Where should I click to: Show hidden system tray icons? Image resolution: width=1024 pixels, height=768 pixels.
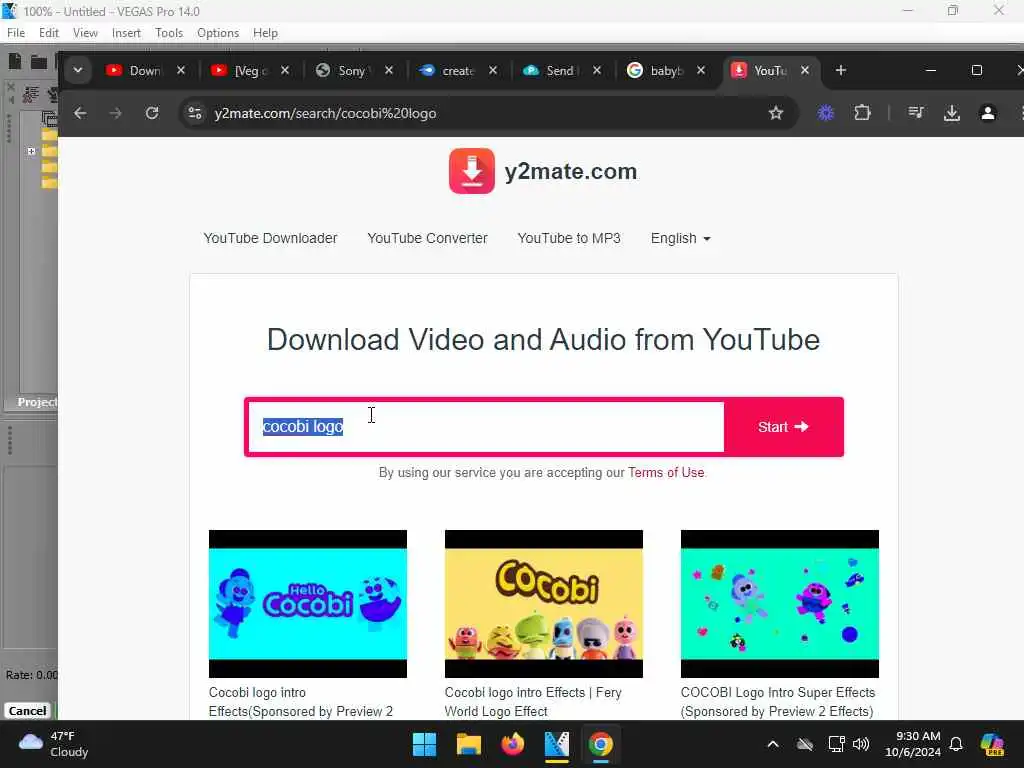[773, 744]
